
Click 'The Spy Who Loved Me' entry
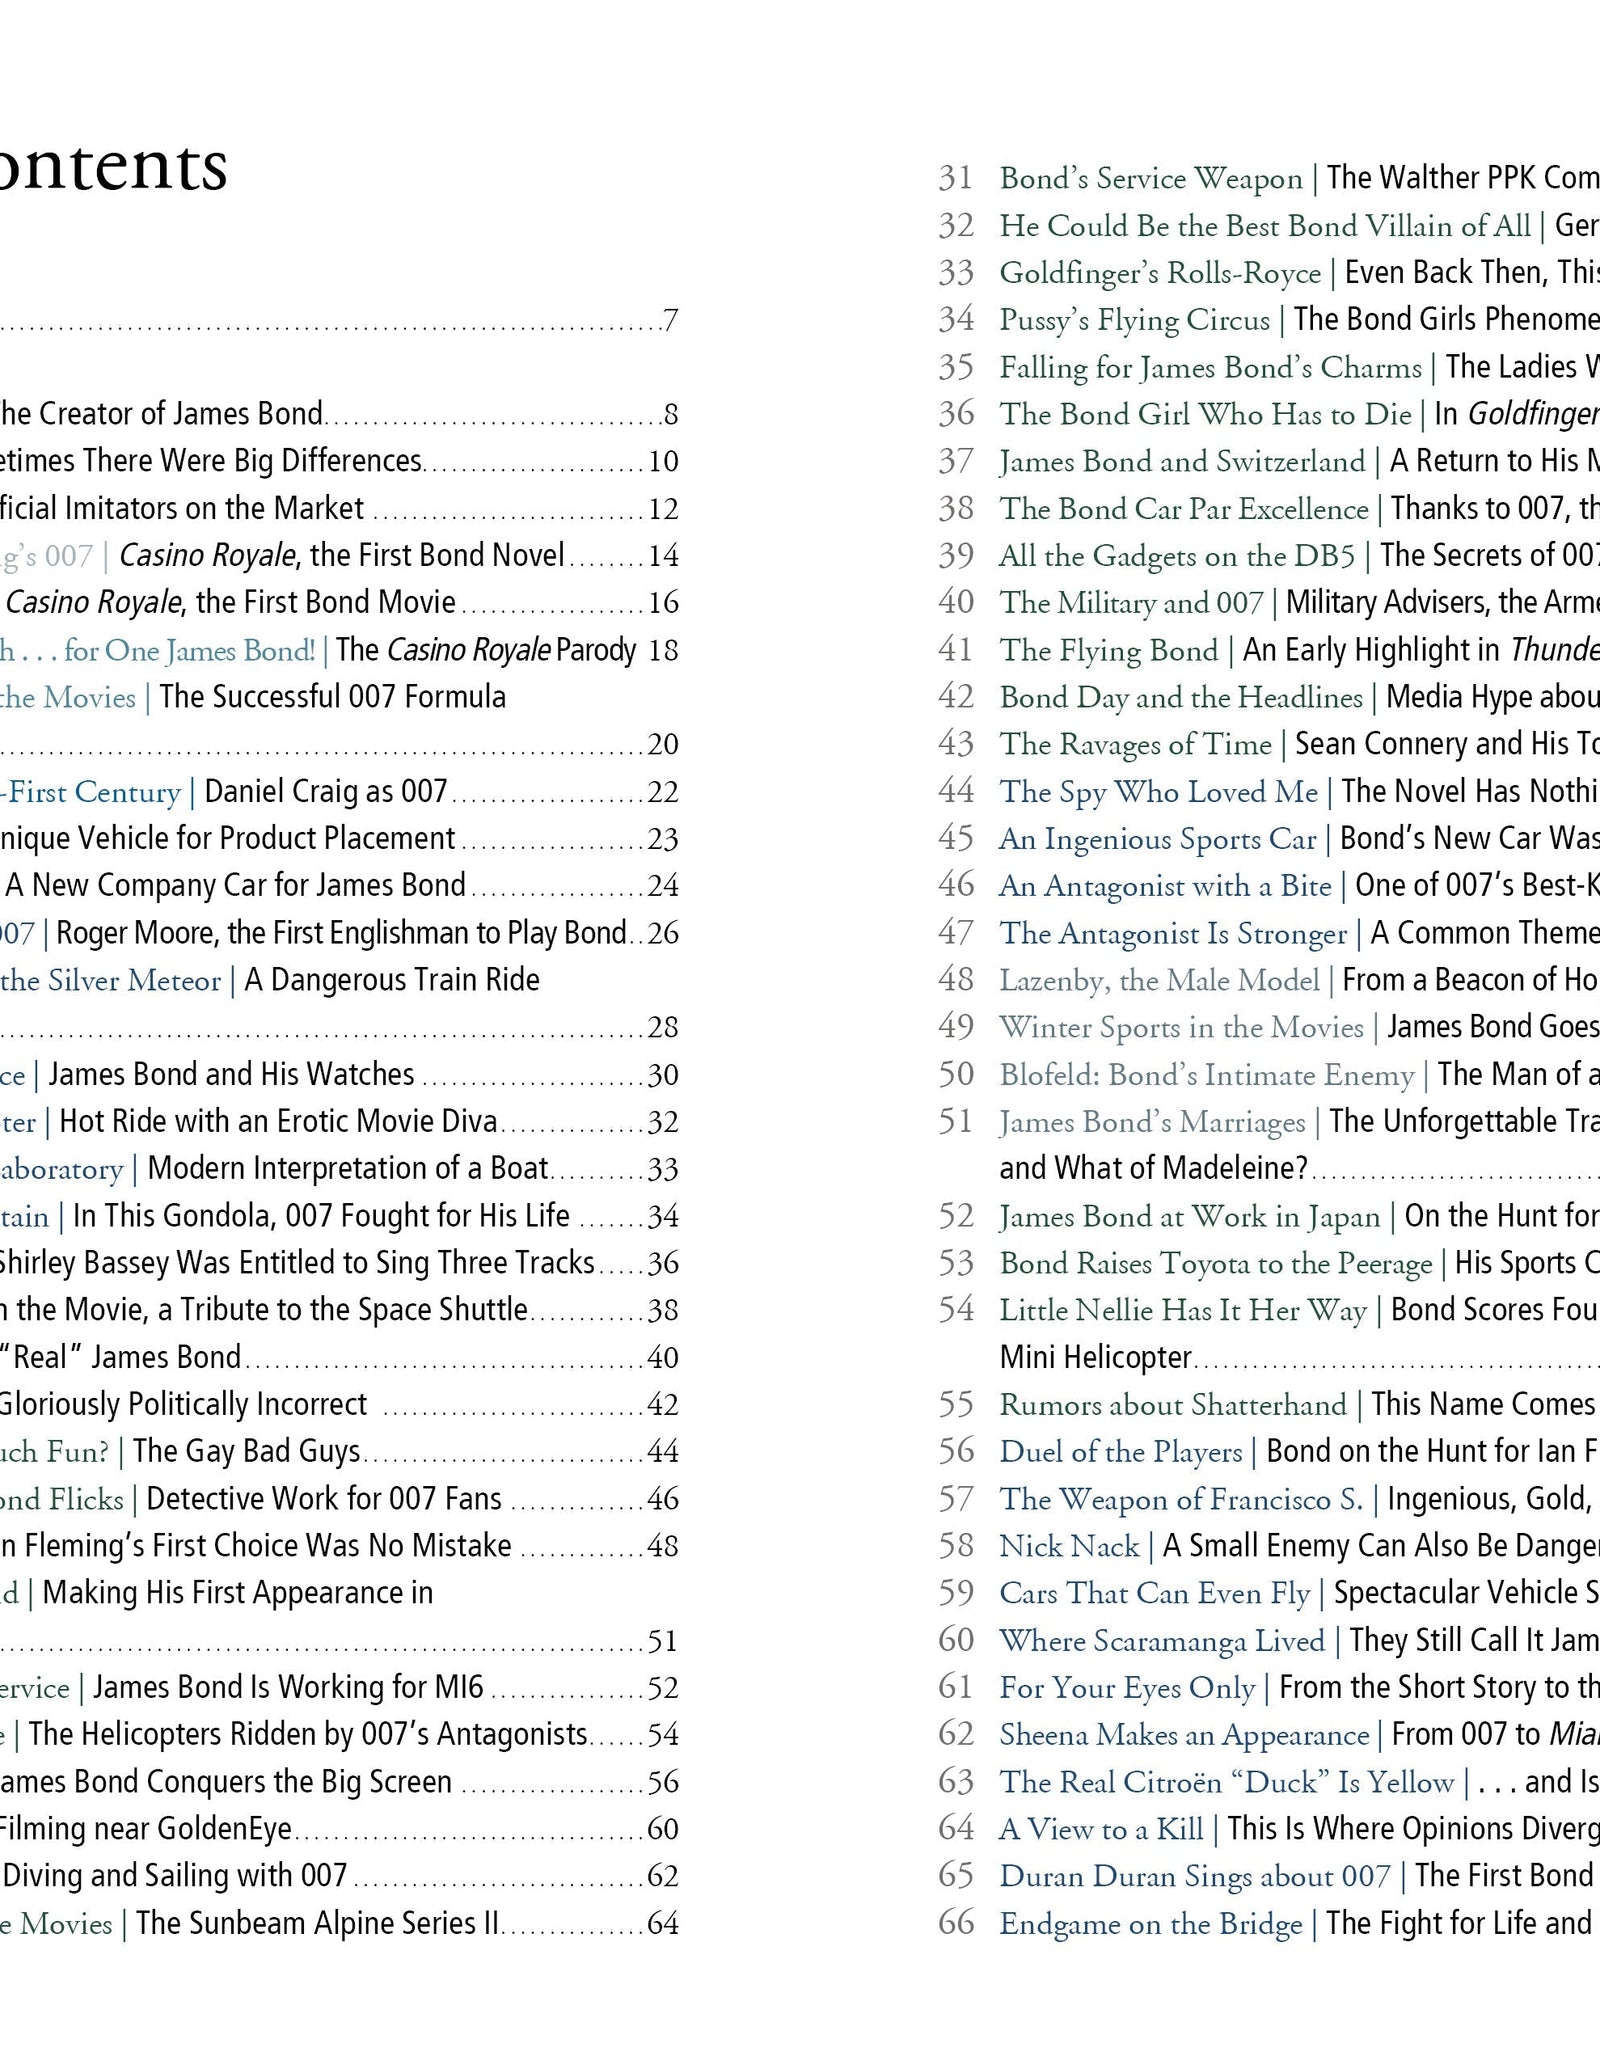(1158, 792)
